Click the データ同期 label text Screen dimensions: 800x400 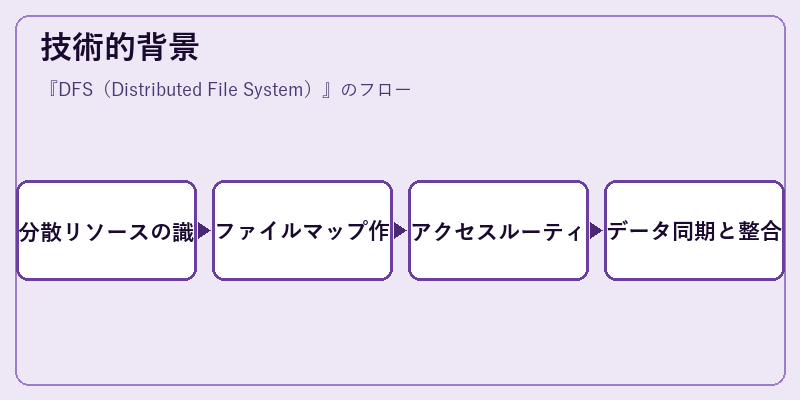pyautogui.click(x=657, y=232)
